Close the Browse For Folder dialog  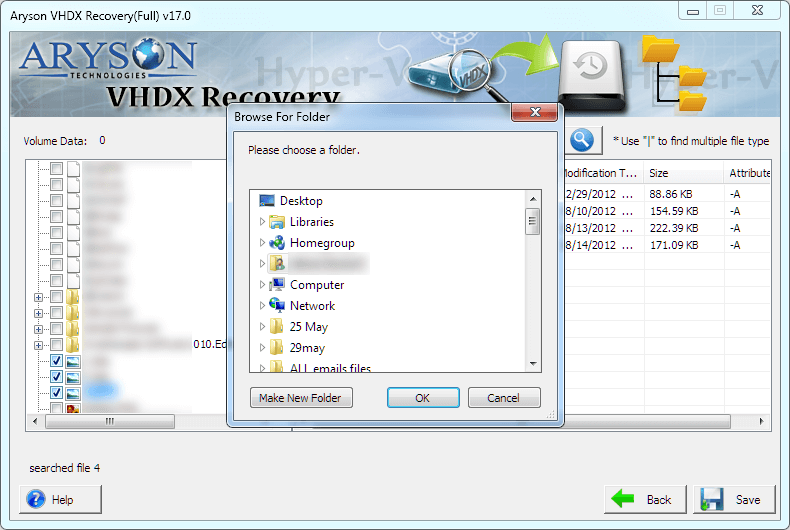click(x=535, y=112)
